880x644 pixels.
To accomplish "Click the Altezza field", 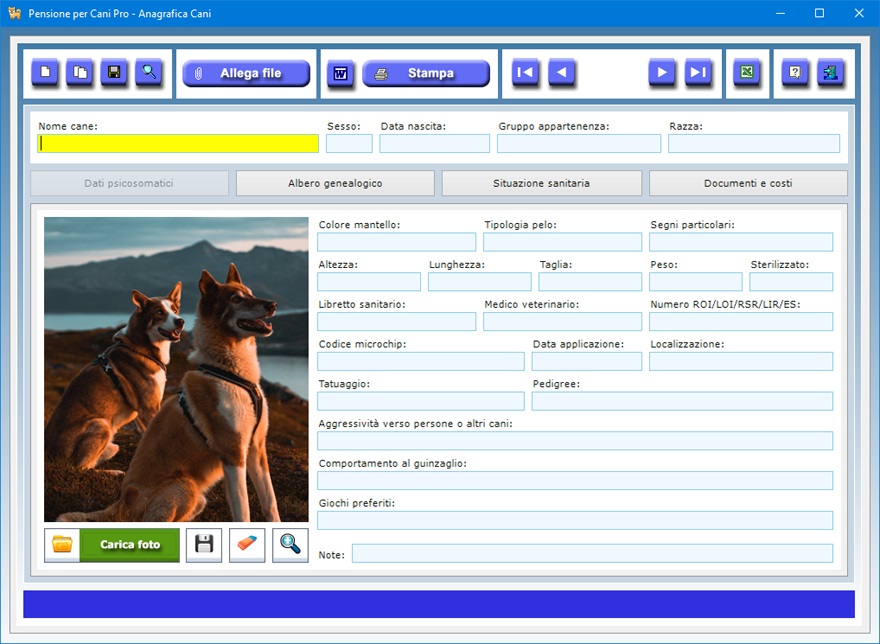I will coord(369,282).
